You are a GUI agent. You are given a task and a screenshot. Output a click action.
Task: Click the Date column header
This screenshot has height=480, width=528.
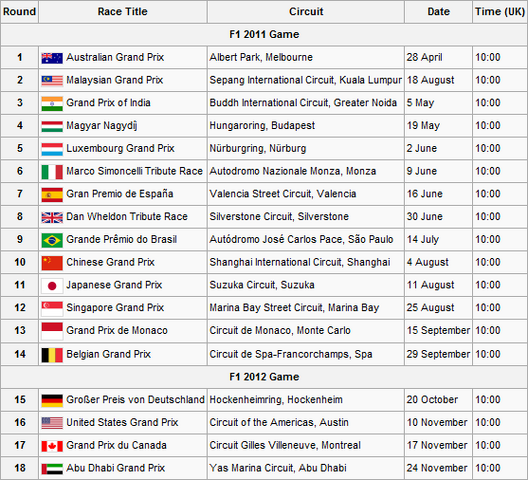(x=438, y=12)
